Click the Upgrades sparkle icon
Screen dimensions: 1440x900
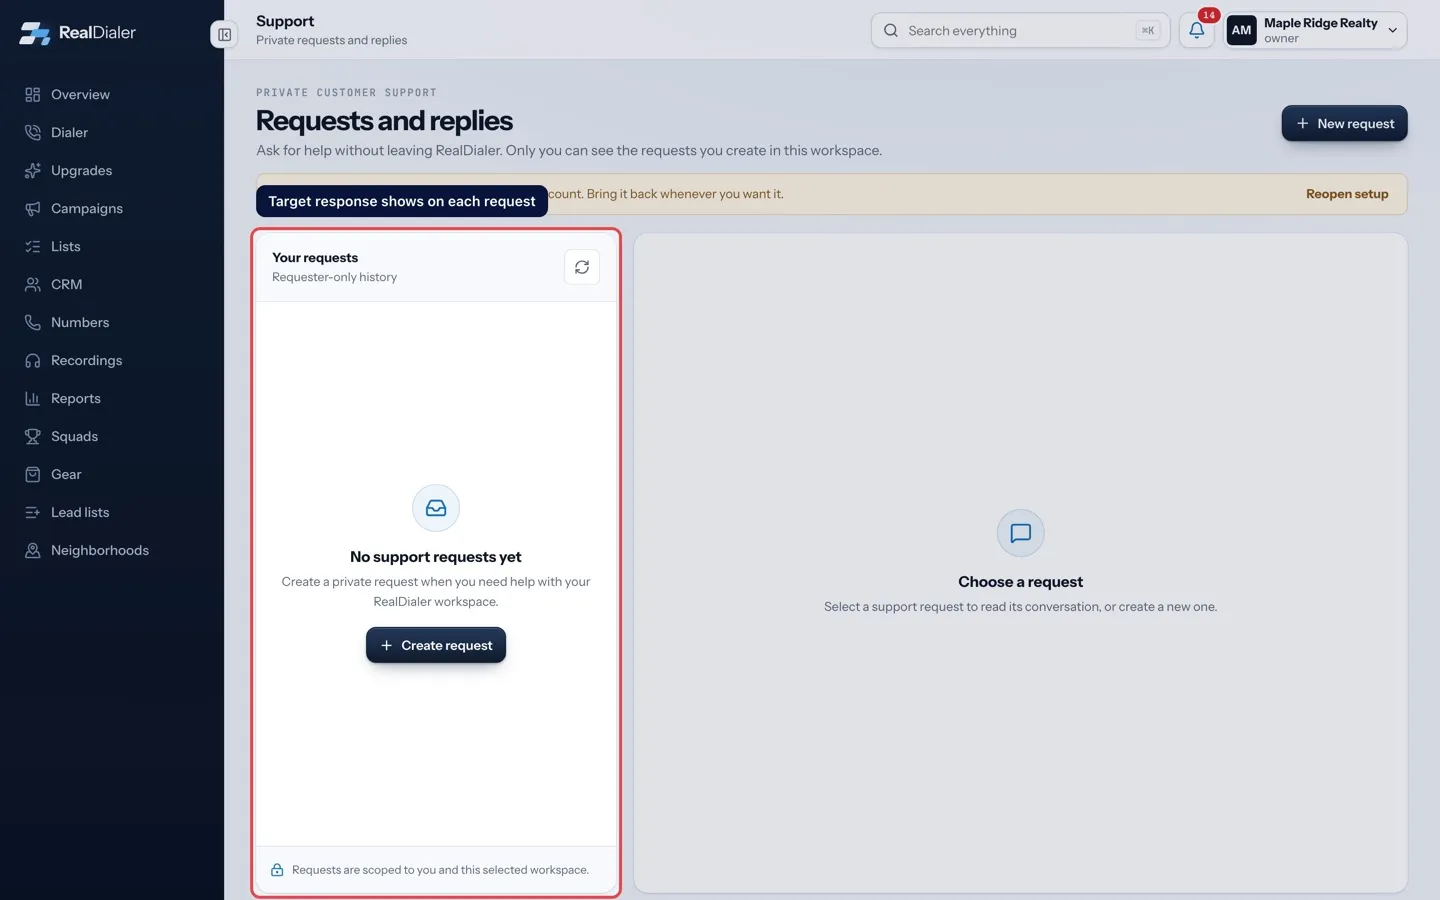33,171
